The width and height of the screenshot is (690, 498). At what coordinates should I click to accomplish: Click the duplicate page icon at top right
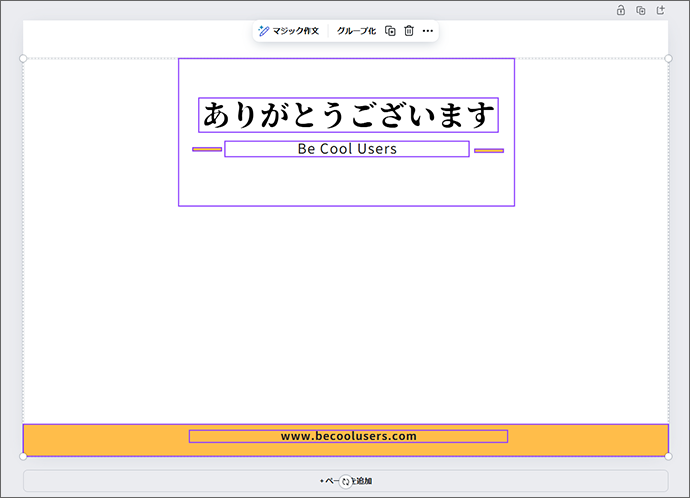tap(641, 10)
